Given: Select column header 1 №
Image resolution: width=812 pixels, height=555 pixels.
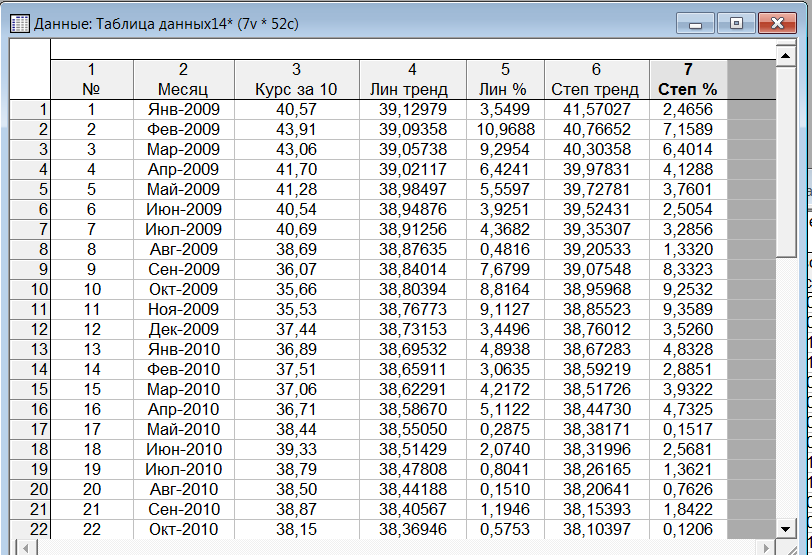Looking at the screenshot, I should point(92,79).
